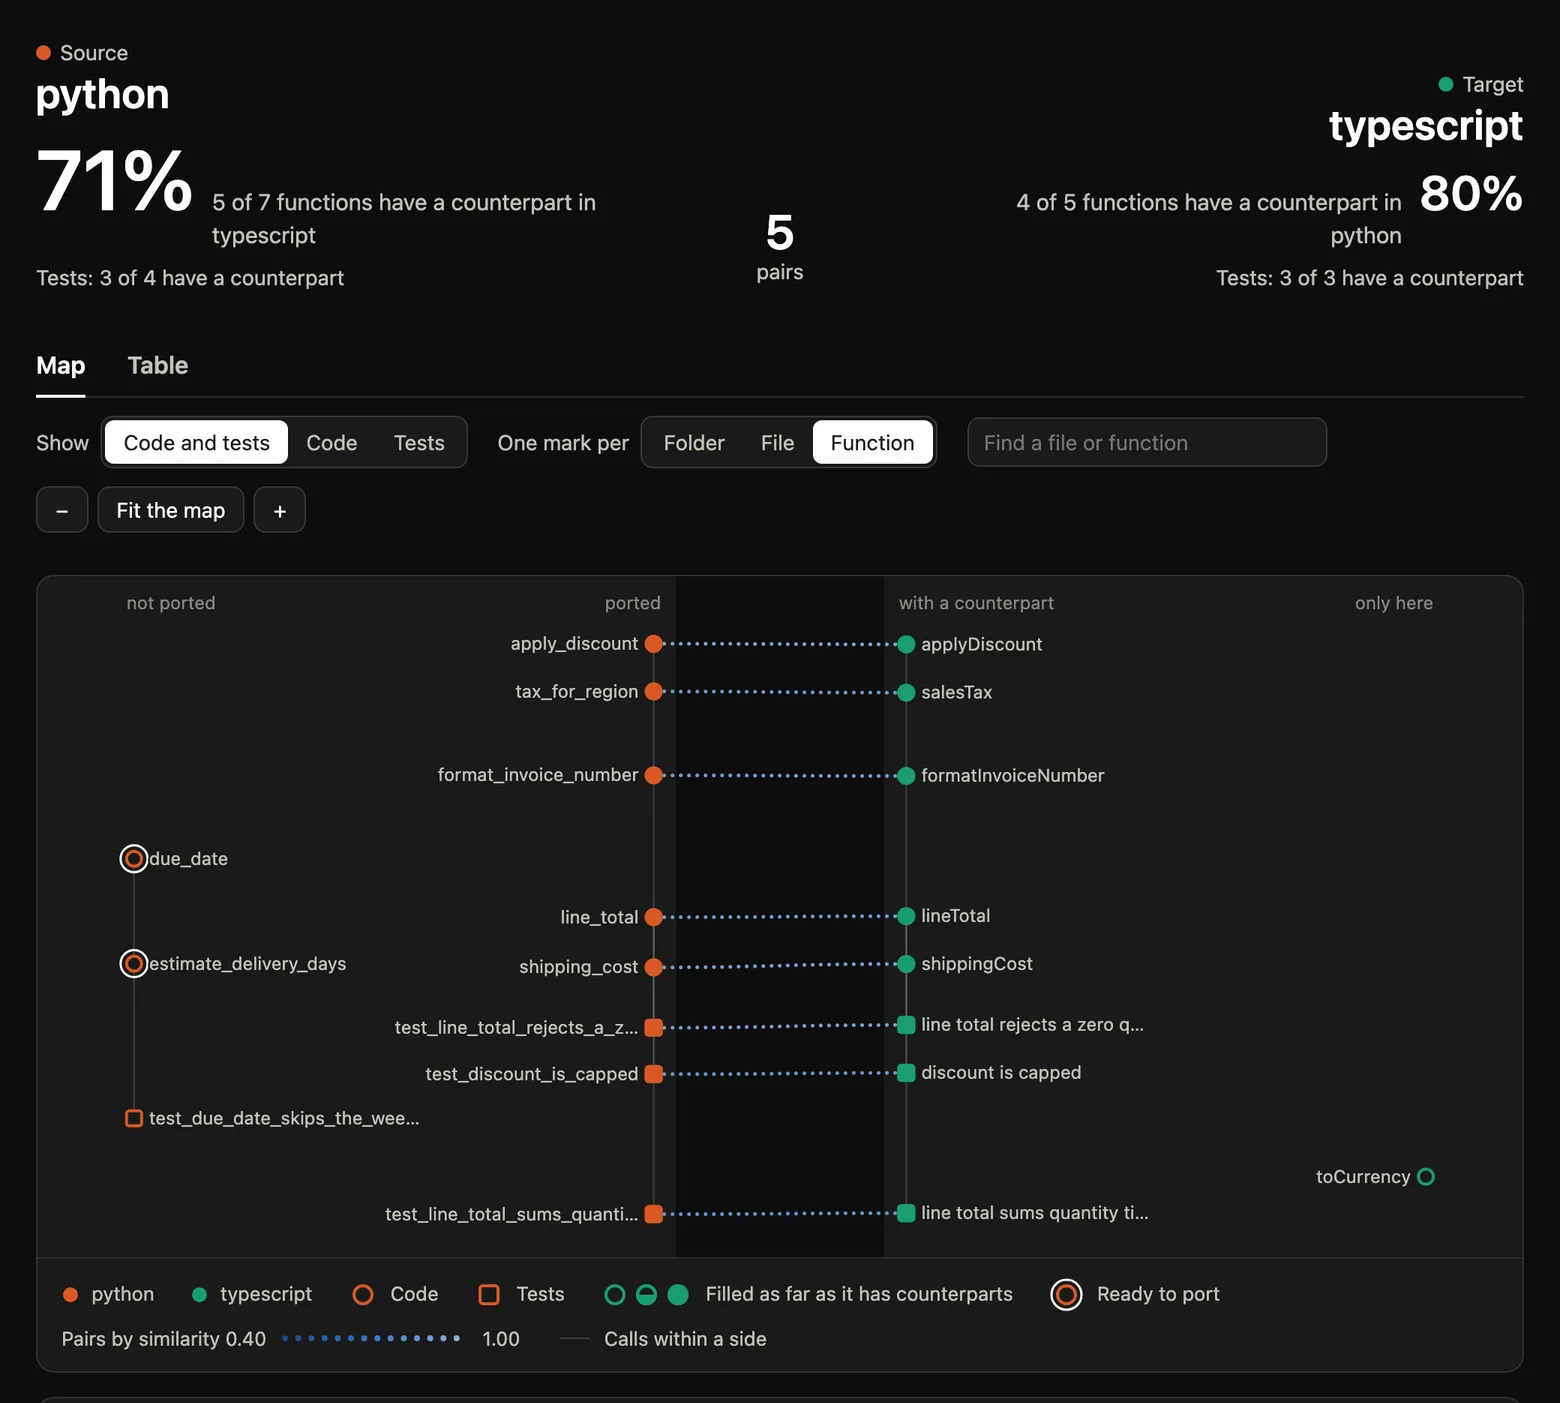Image resolution: width=1560 pixels, height=1403 pixels.
Task: Click the discount is capped green square
Action: coord(906,1073)
